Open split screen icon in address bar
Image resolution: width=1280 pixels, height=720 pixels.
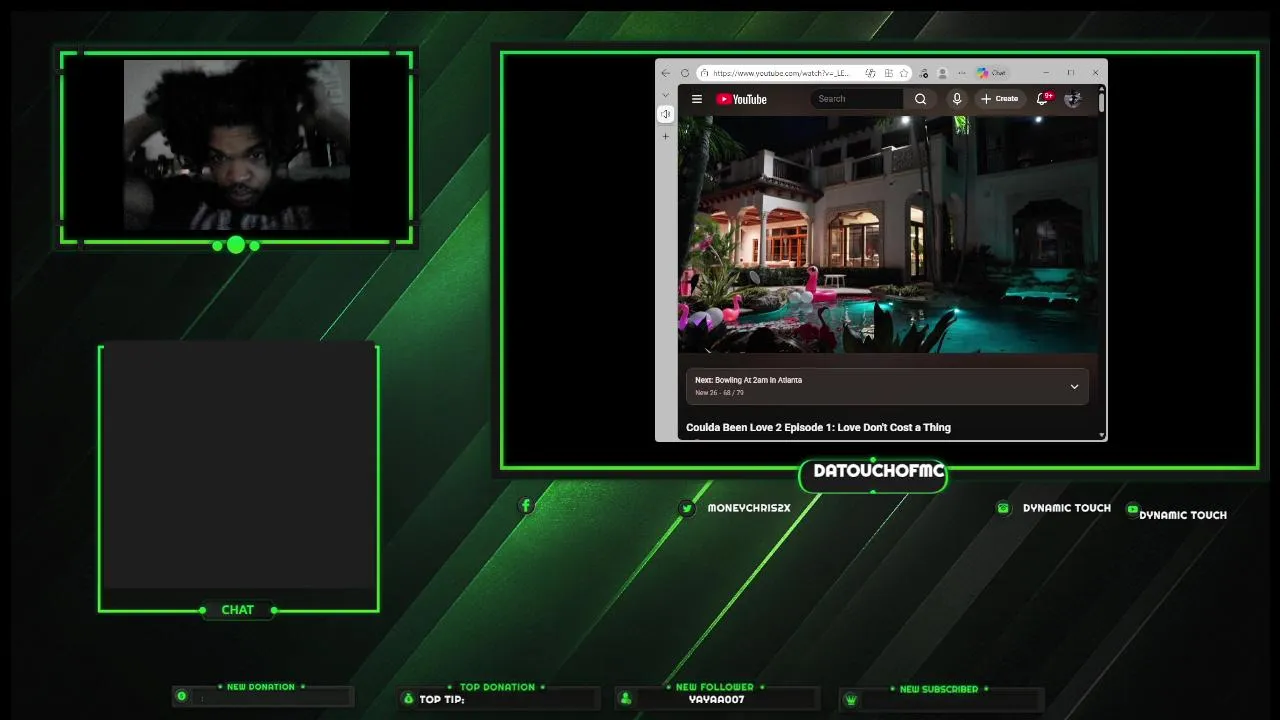pyautogui.click(x=888, y=73)
